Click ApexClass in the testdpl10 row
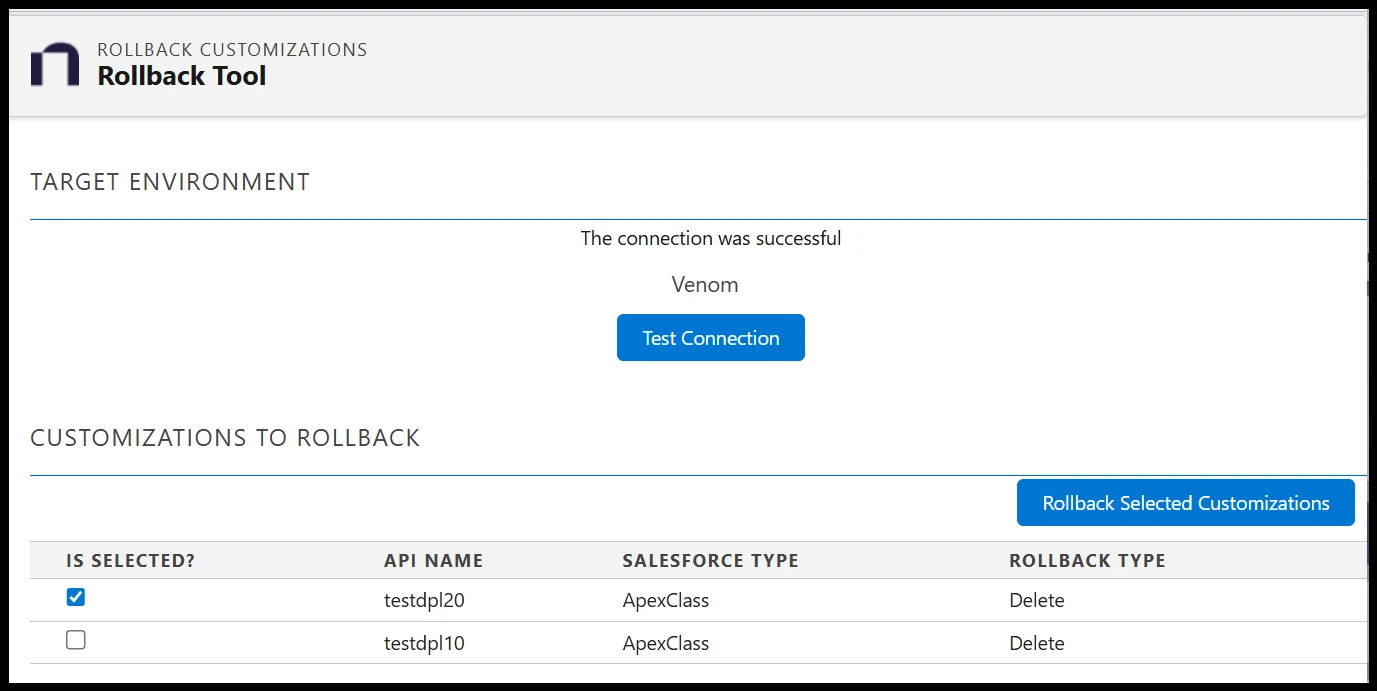1377x691 pixels. click(665, 643)
